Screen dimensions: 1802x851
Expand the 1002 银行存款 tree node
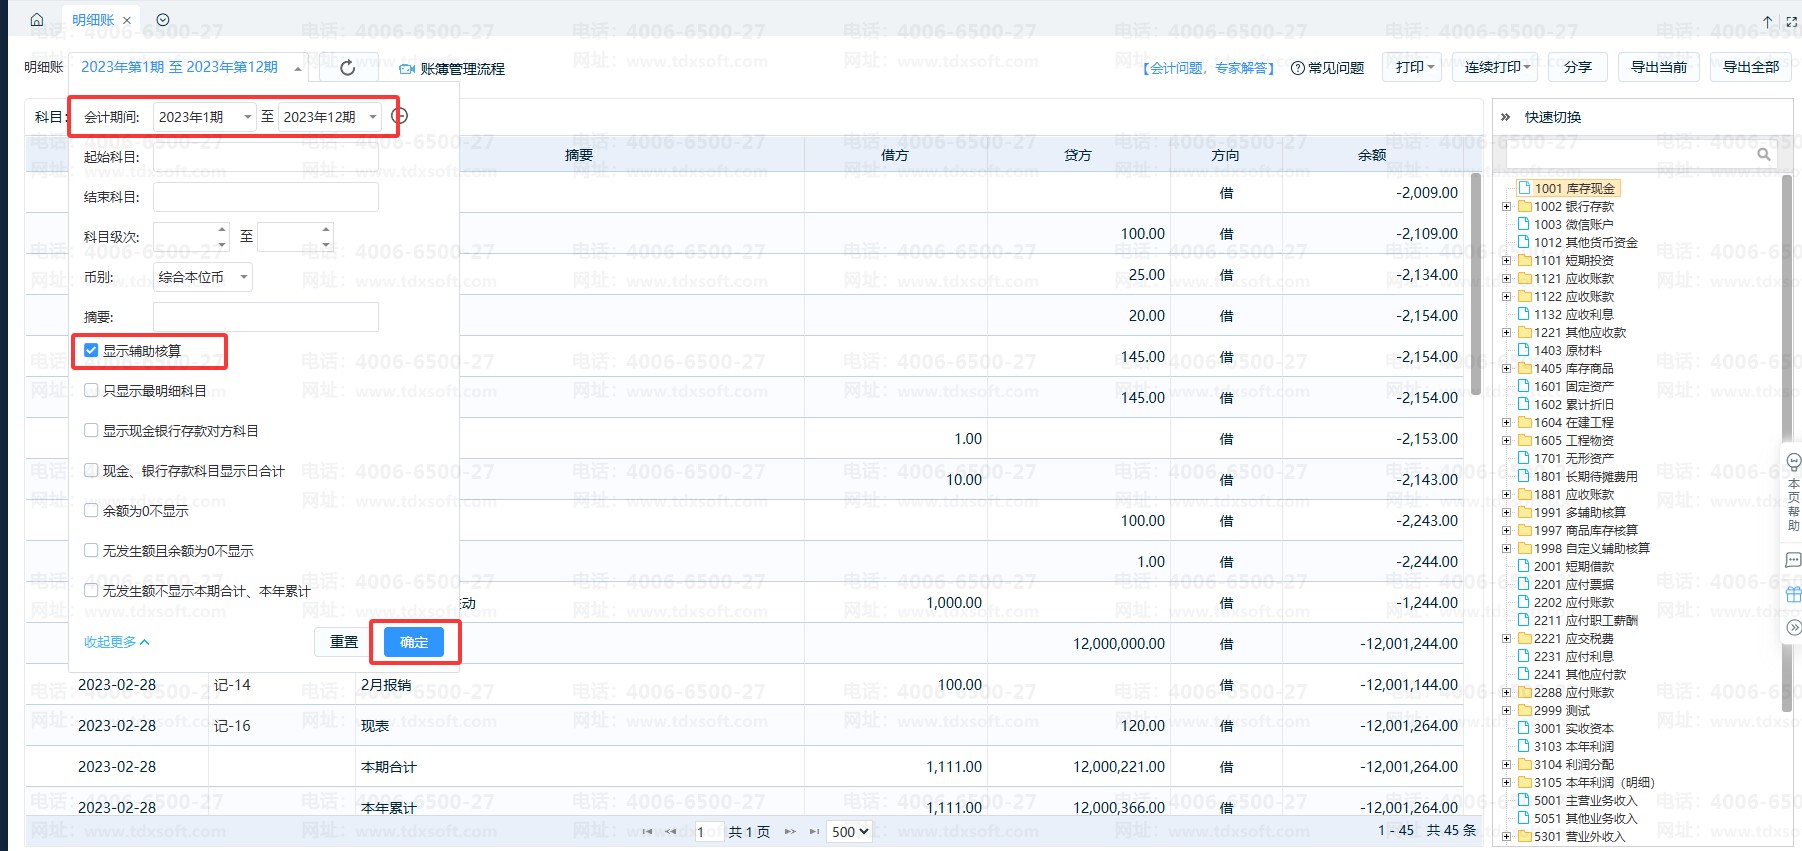tap(1506, 207)
